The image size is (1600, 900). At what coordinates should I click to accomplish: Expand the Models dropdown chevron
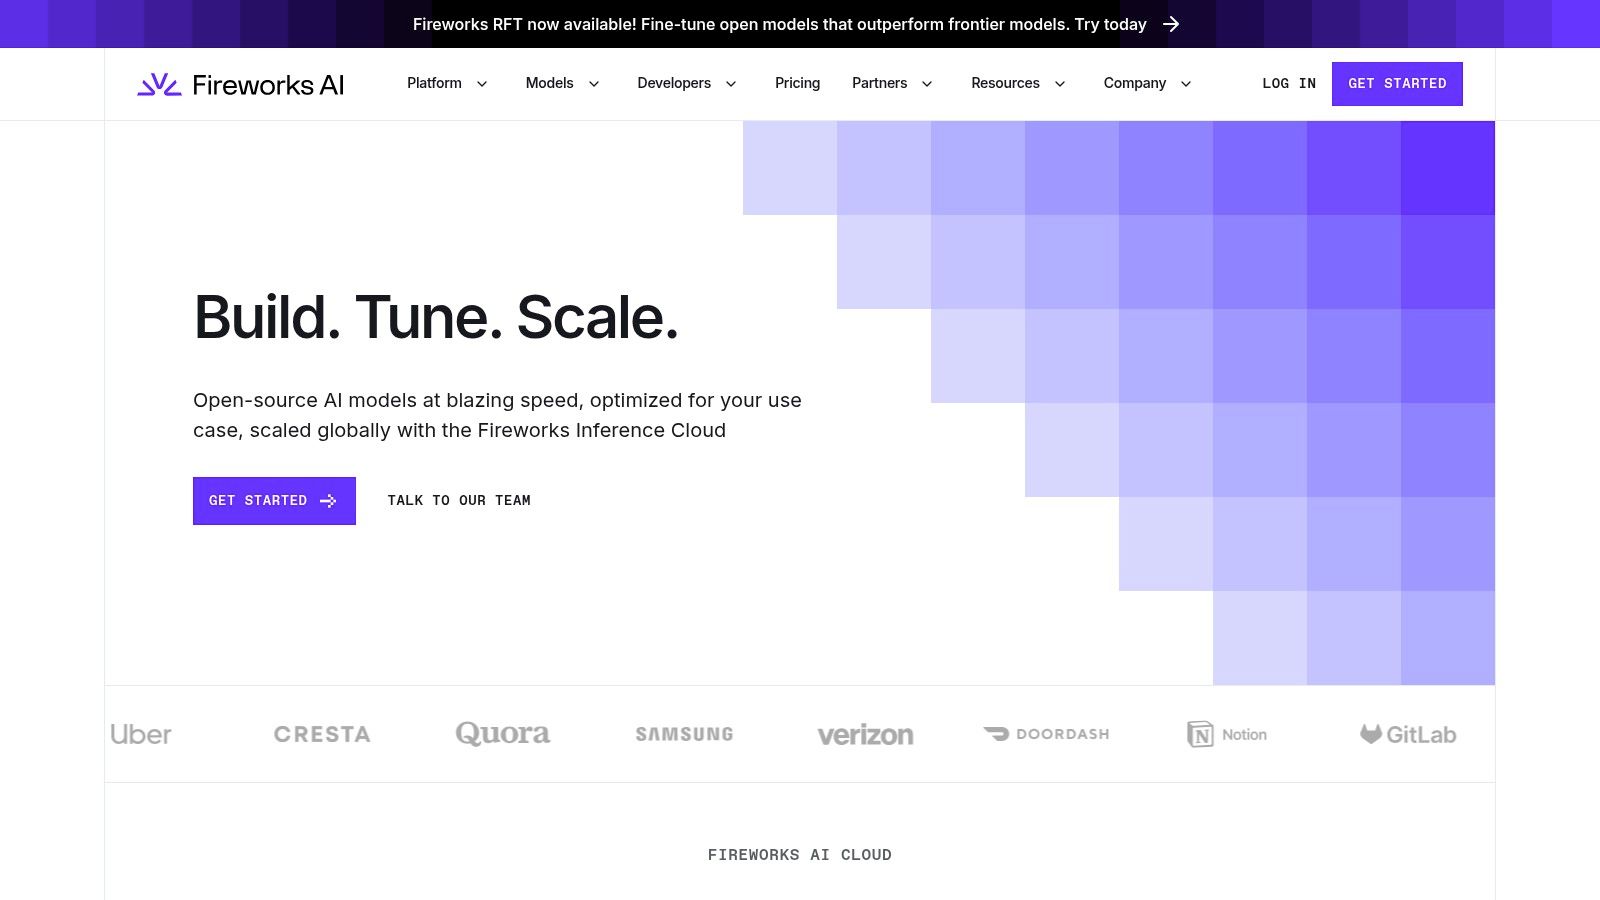tap(594, 84)
